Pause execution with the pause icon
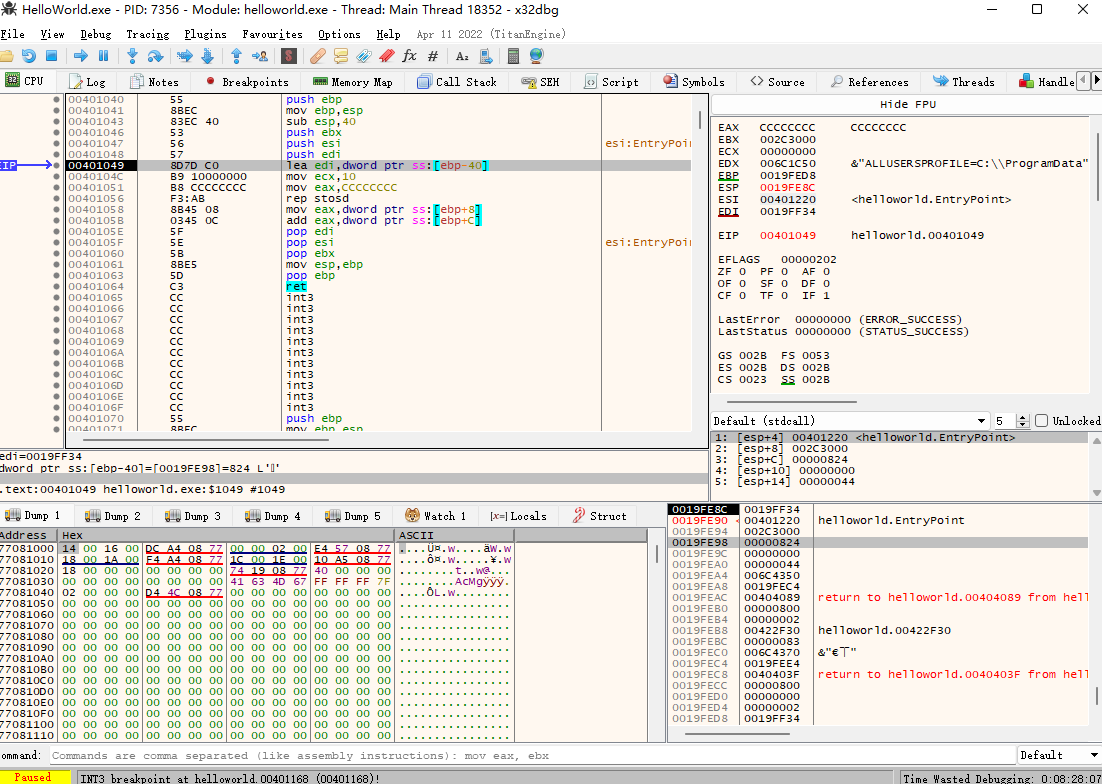 [103, 56]
